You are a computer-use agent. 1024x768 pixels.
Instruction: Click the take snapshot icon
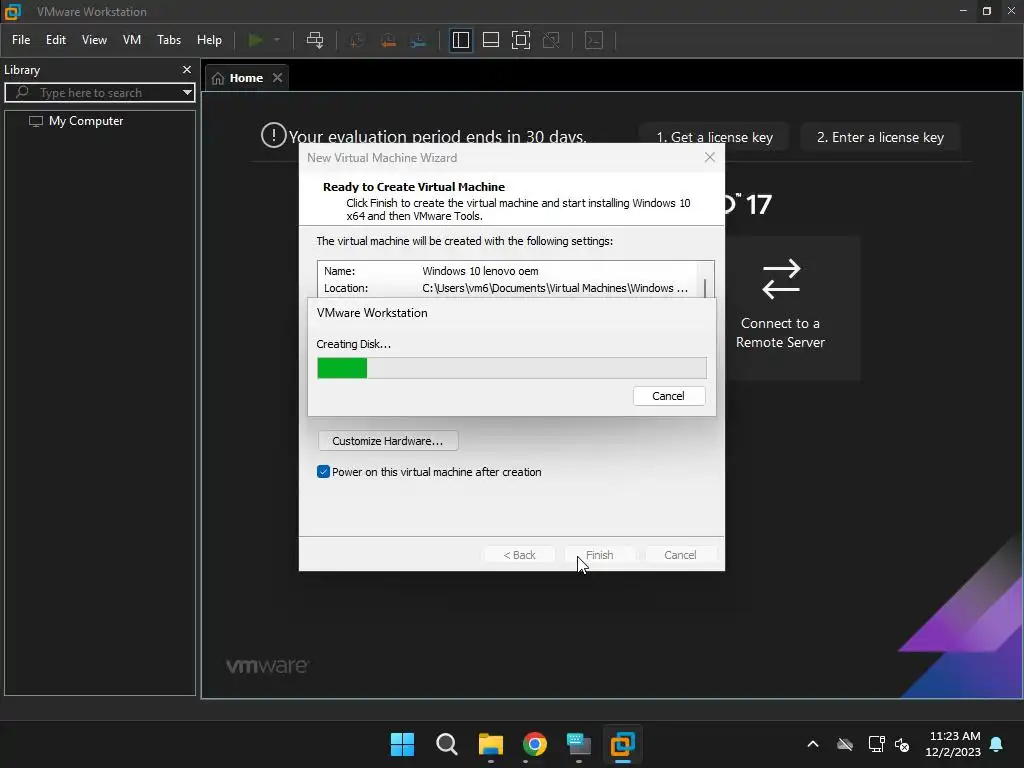click(x=357, y=40)
